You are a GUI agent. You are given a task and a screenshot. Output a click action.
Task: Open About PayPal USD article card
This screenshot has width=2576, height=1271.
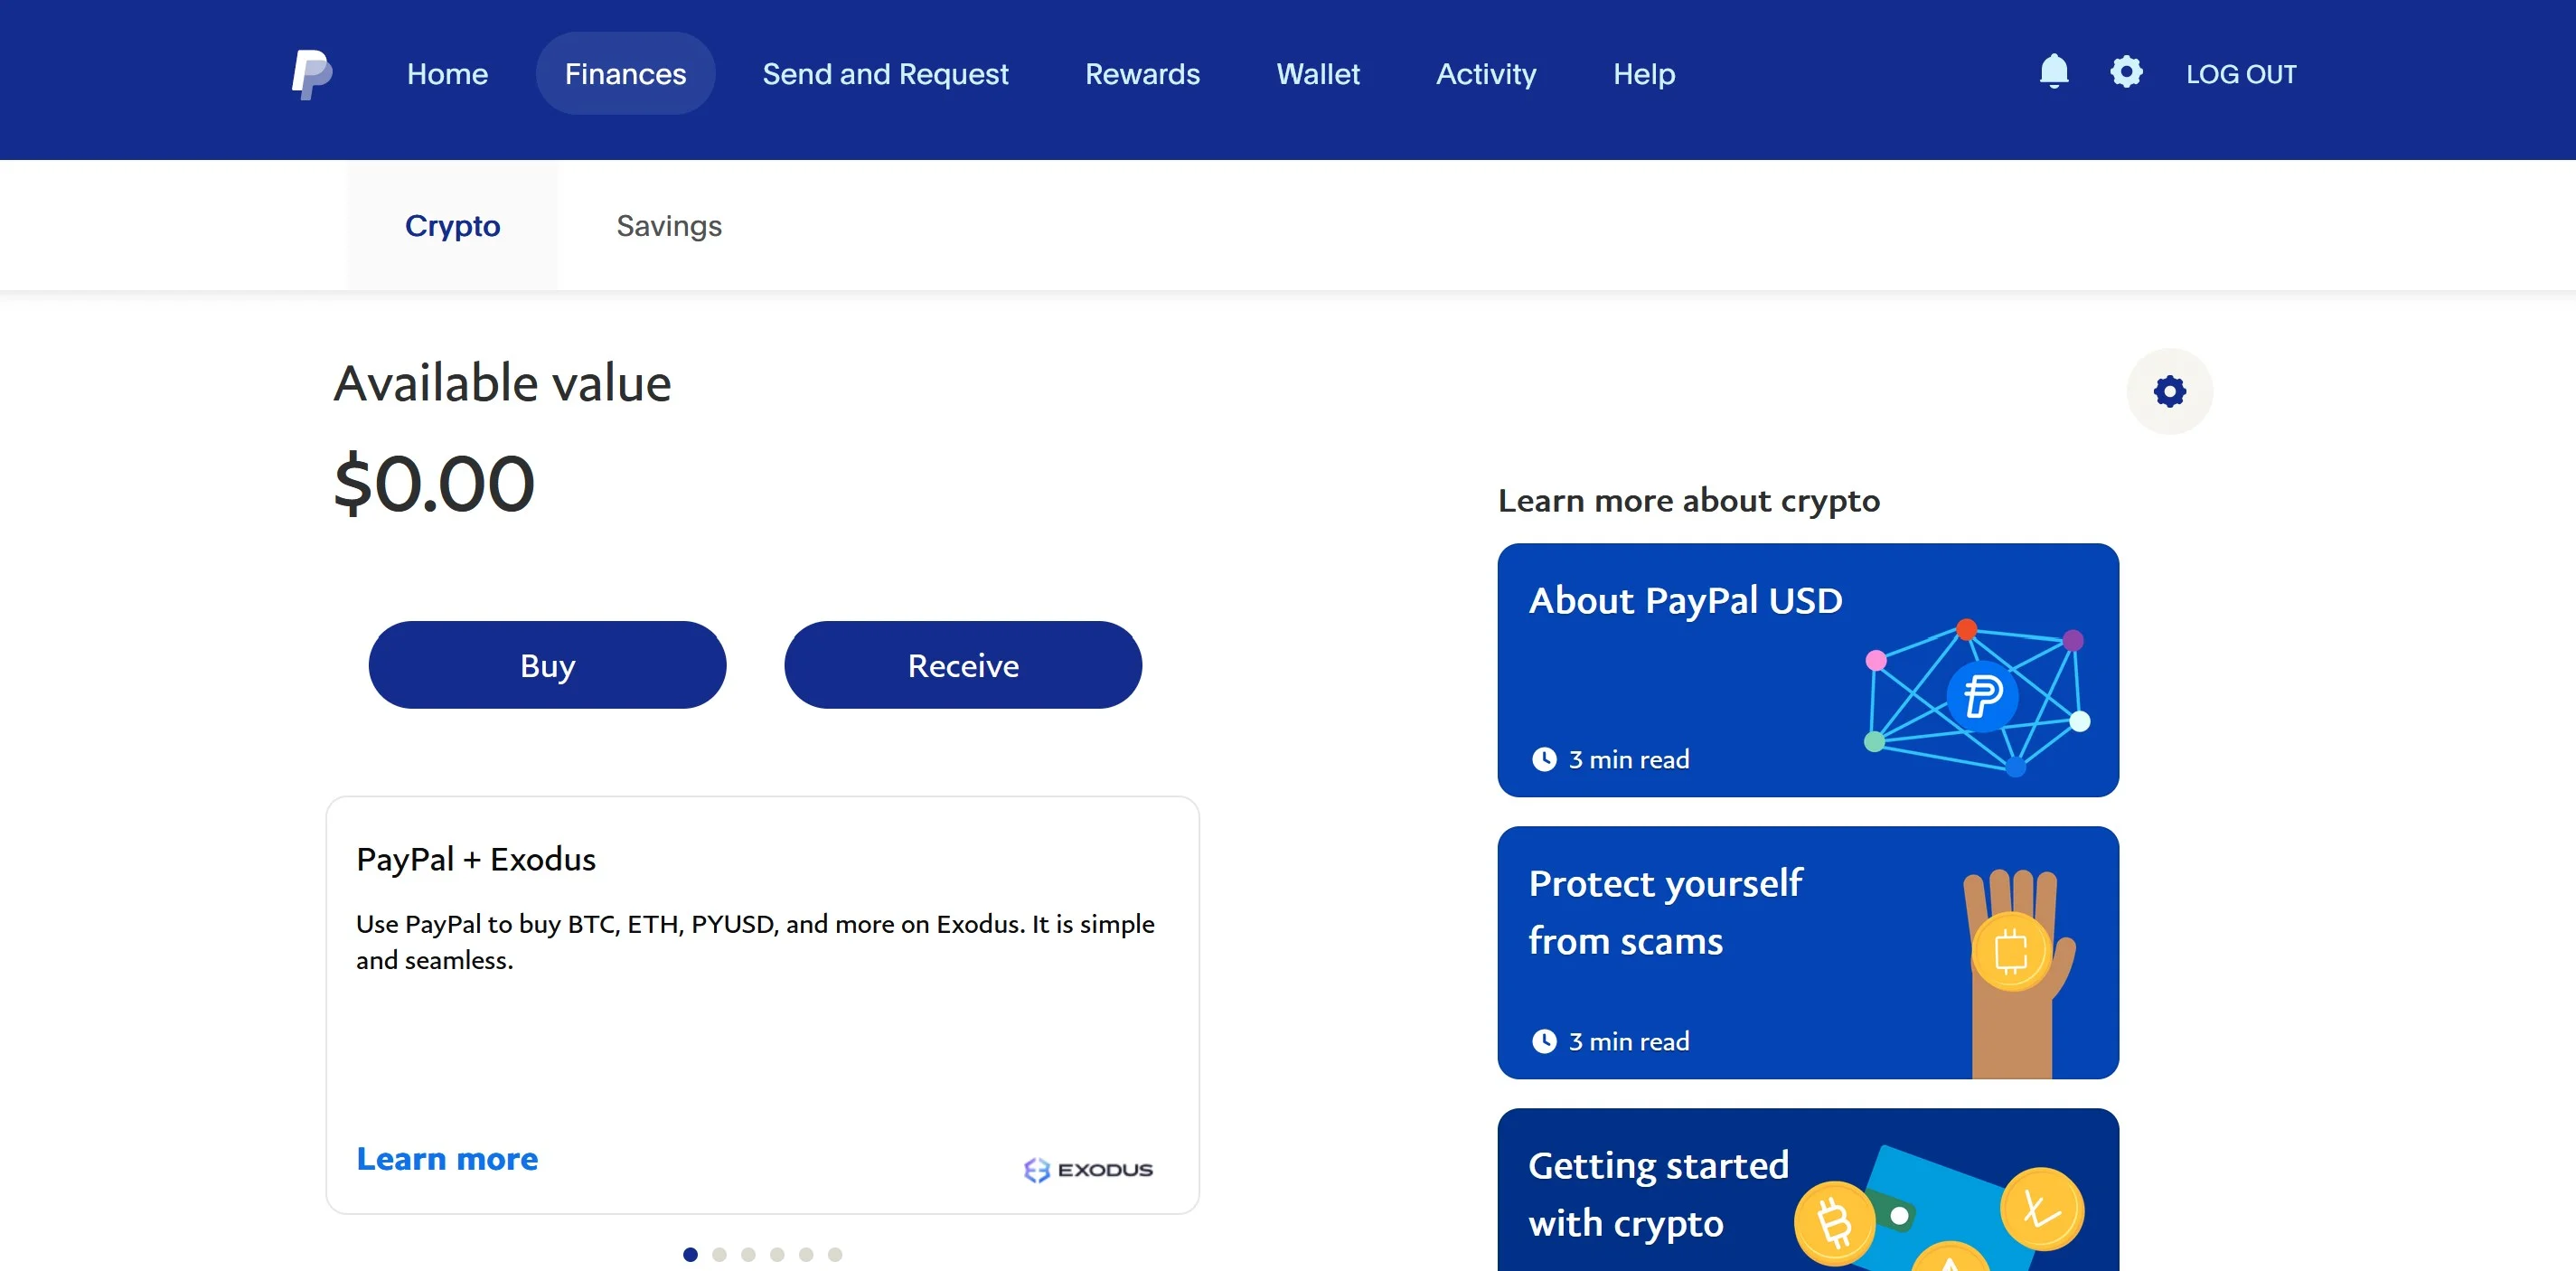(1808, 670)
